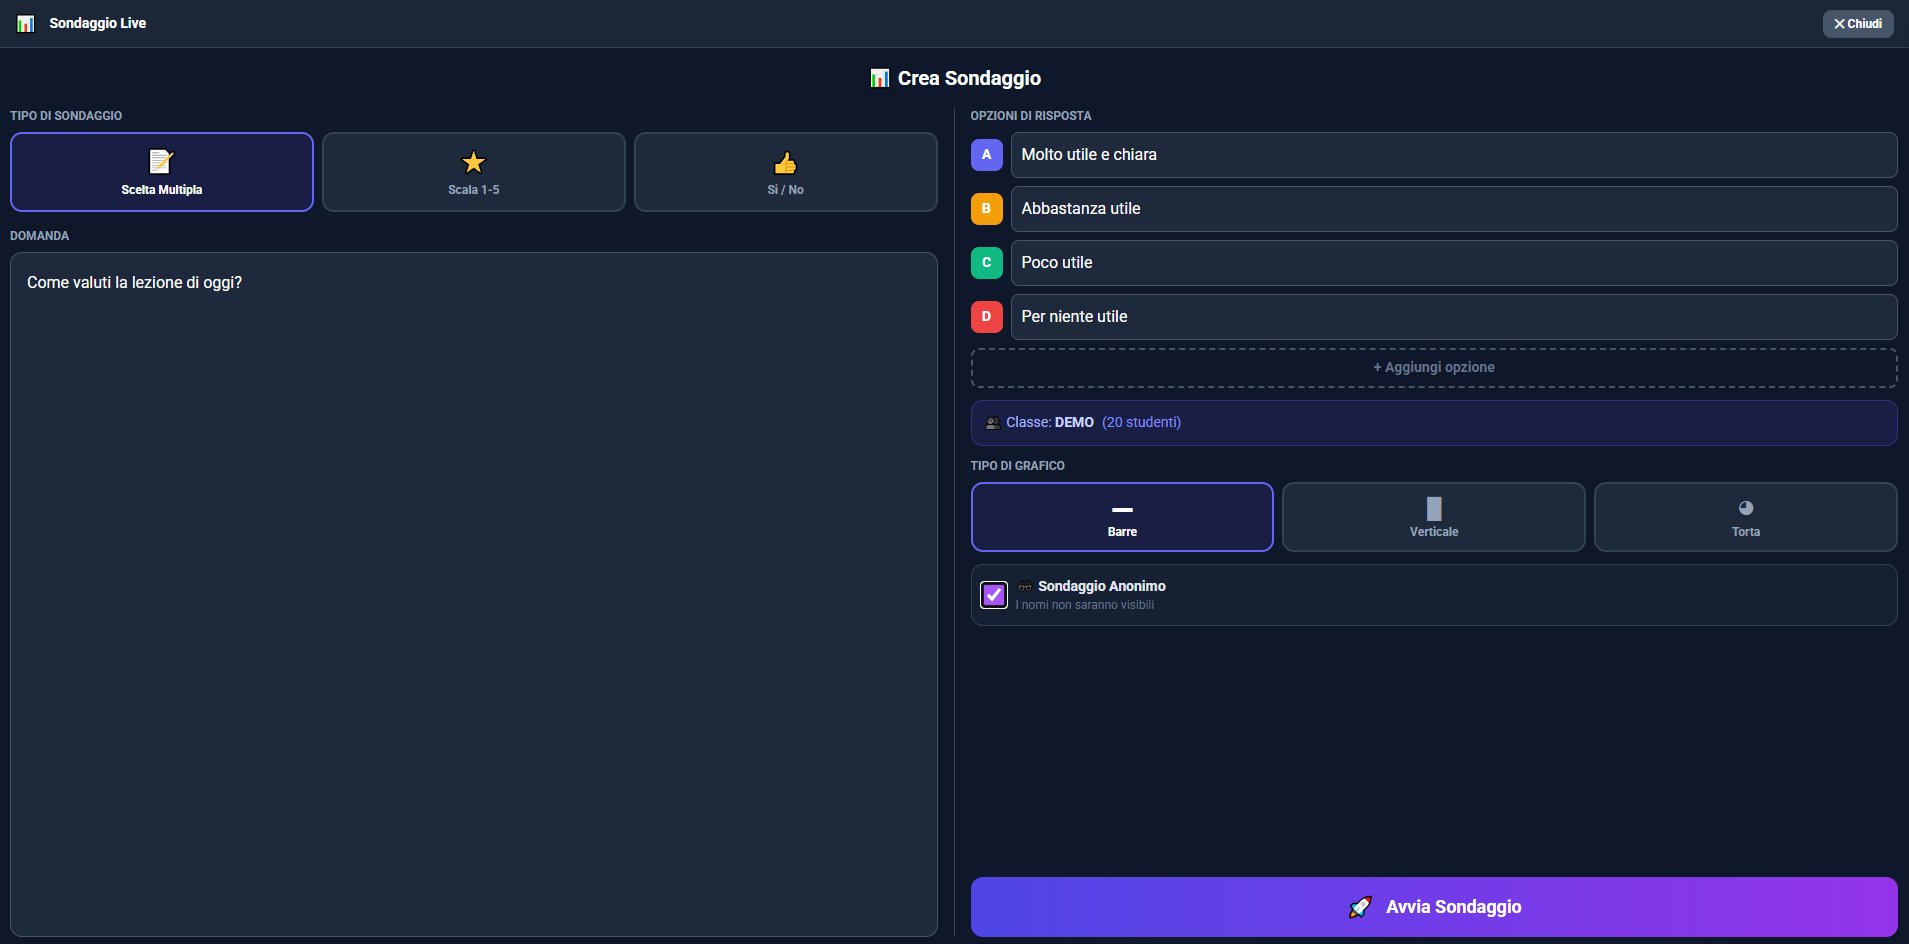Screen dimensions: 1909x944
Task: Click the people icon beside Classe DEMO
Action: click(995, 422)
